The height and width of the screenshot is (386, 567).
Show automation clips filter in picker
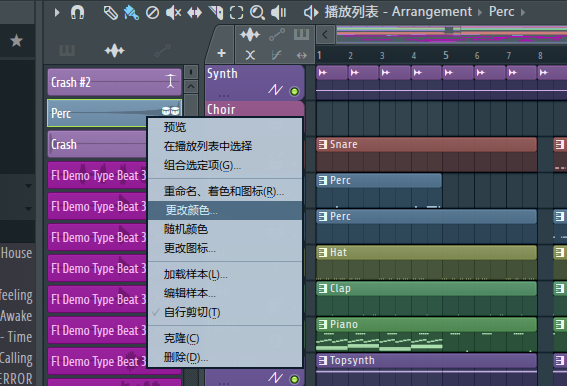(162, 51)
